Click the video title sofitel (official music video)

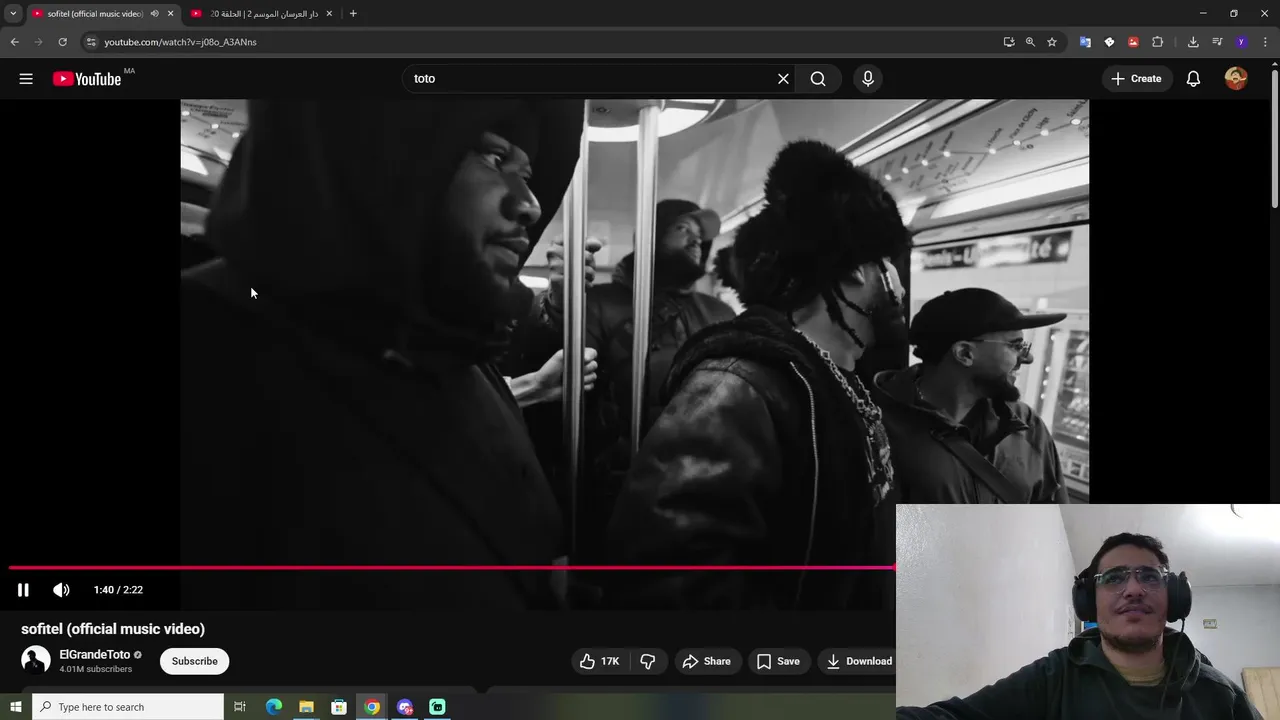pos(113,629)
